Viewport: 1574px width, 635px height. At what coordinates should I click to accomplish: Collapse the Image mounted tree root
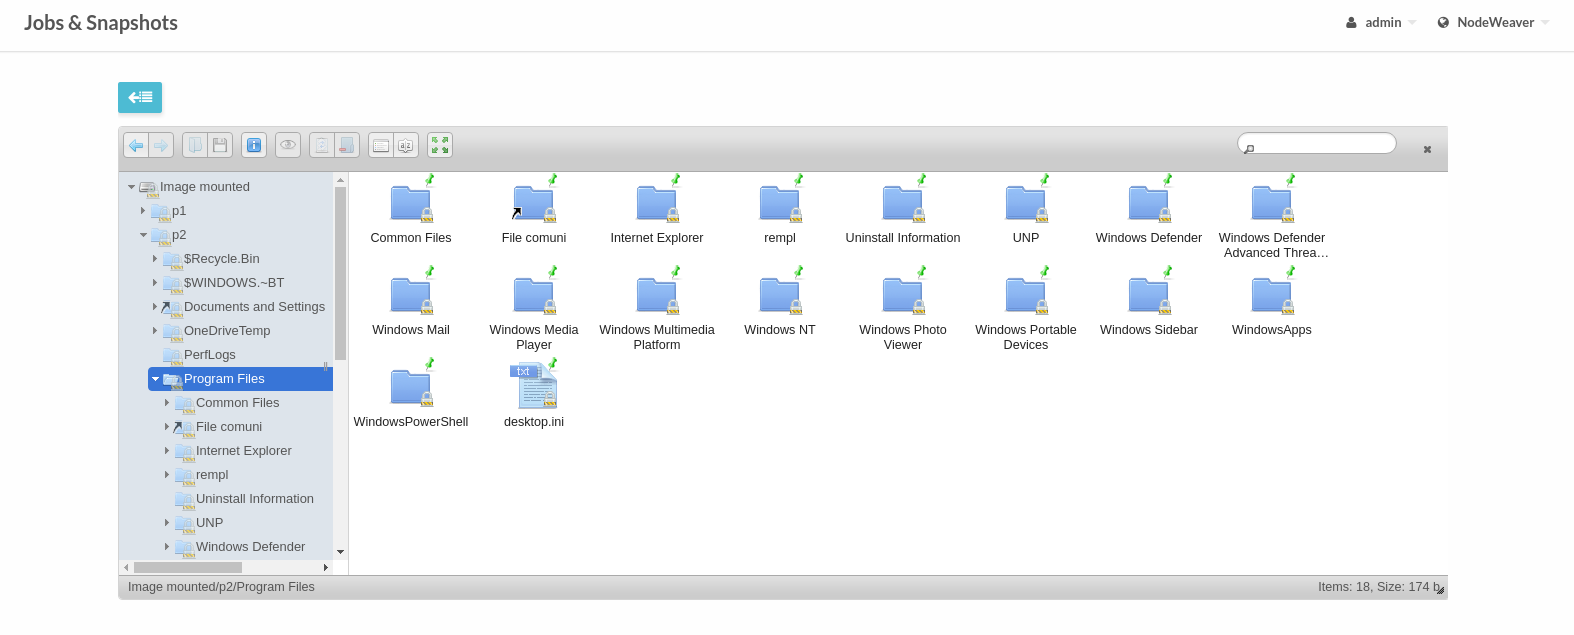click(x=131, y=187)
